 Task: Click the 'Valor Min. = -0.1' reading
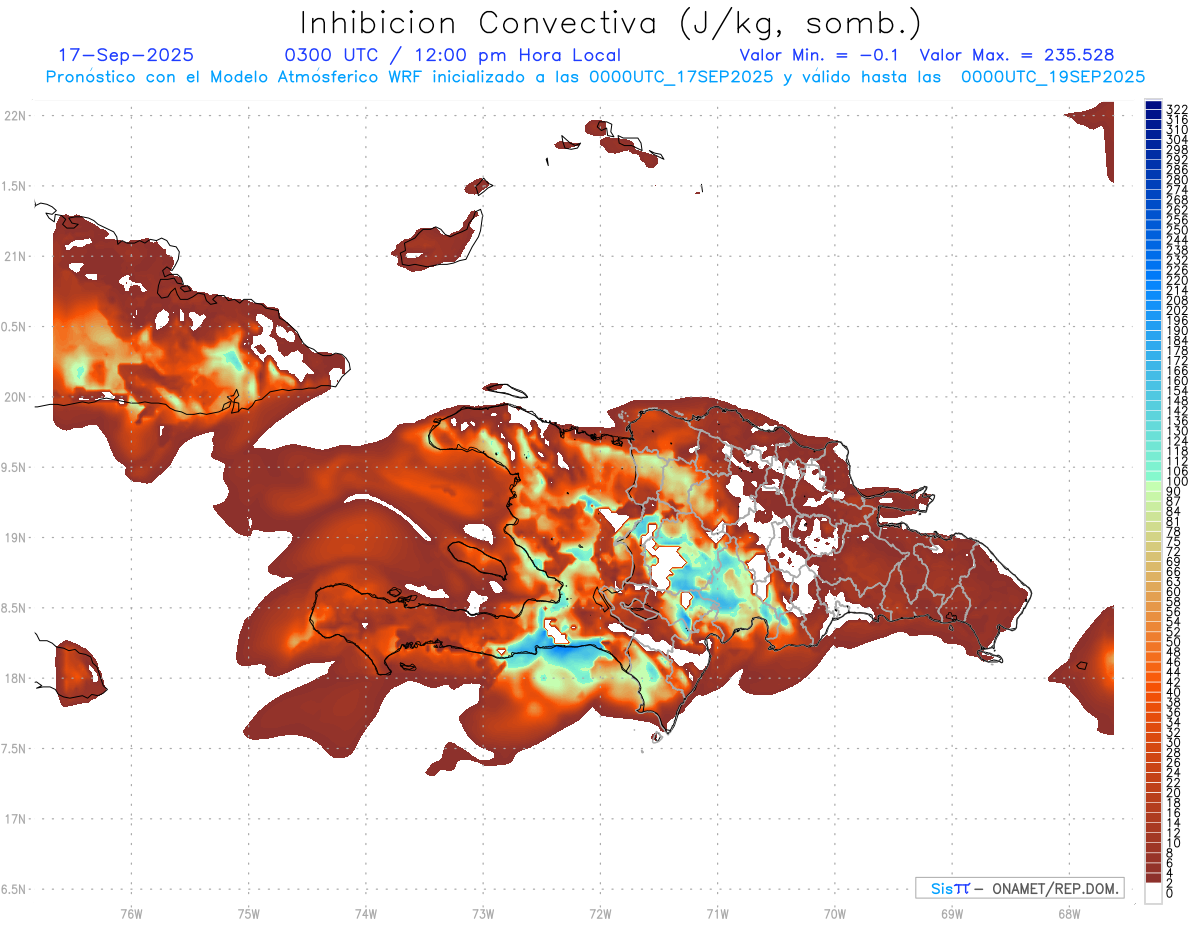[819, 56]
